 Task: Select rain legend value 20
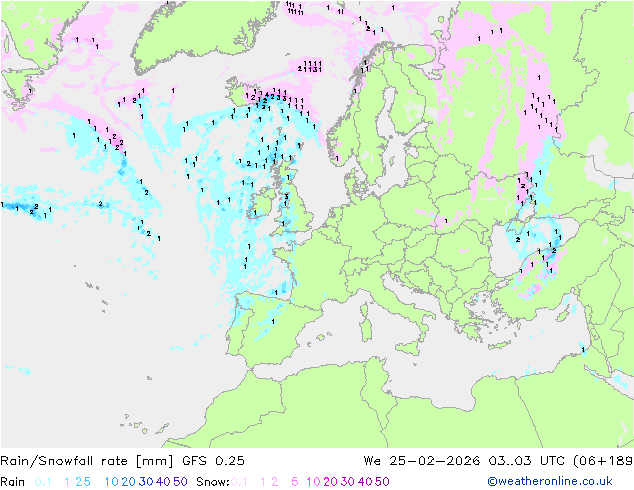tap(129, 482)
